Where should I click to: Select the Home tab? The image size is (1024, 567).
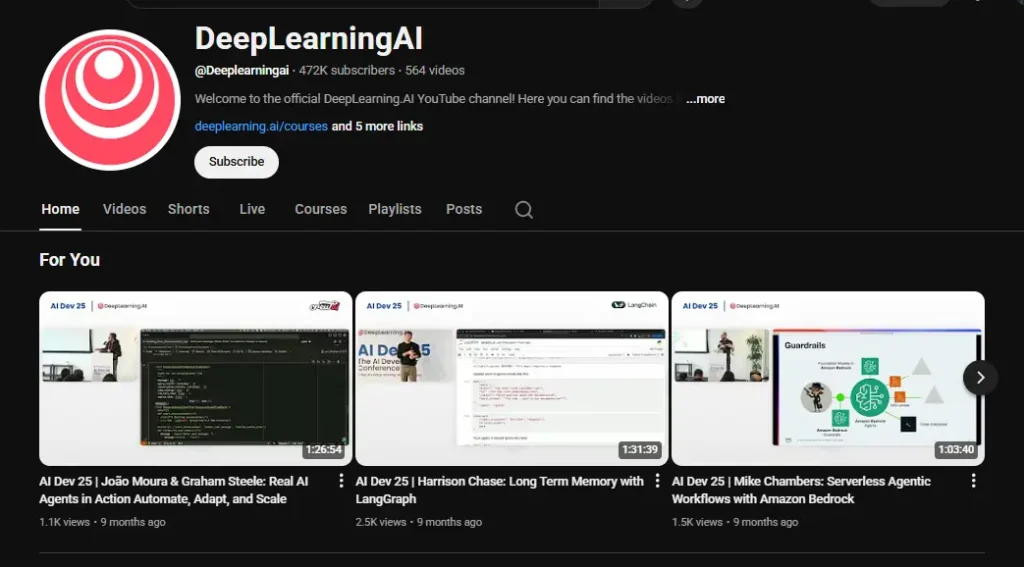[x=60, y=210]
